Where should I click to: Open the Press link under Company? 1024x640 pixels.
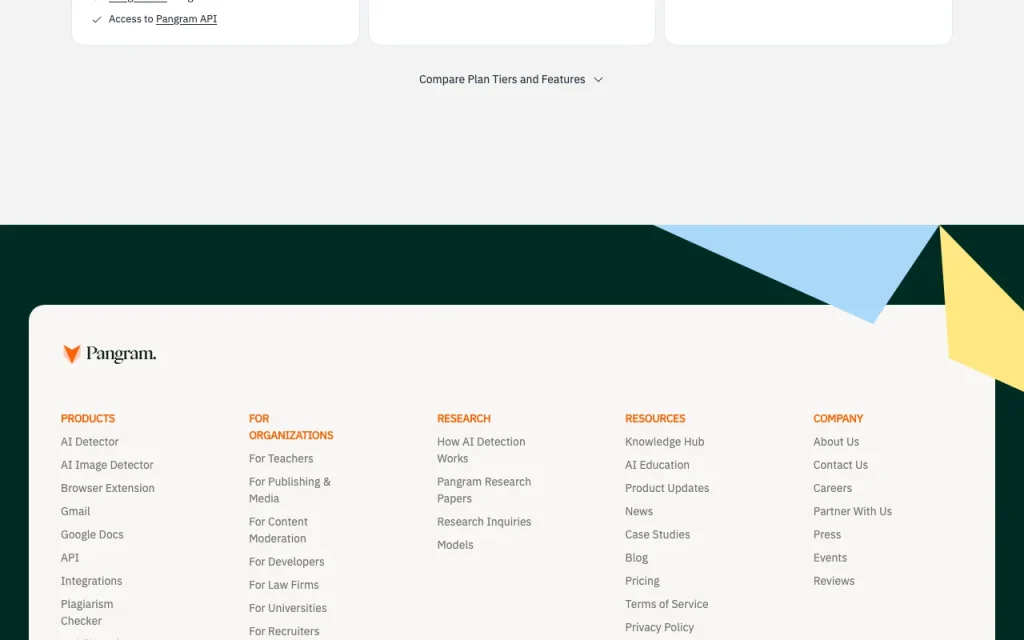click(x=827, y=534)
